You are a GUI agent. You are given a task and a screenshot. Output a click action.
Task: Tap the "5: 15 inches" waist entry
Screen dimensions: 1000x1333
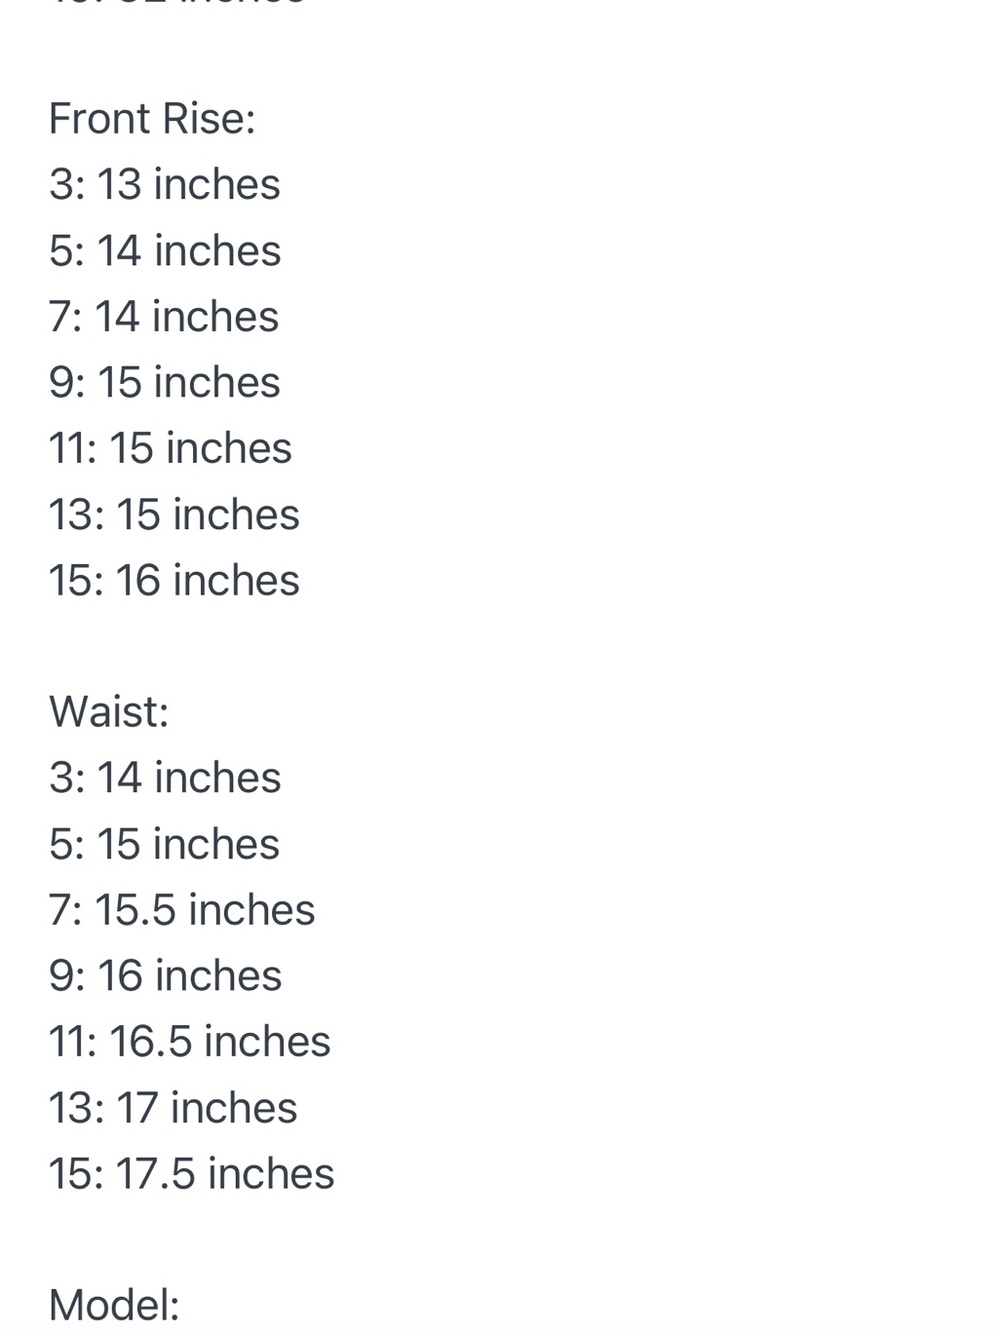click(164, 845)
